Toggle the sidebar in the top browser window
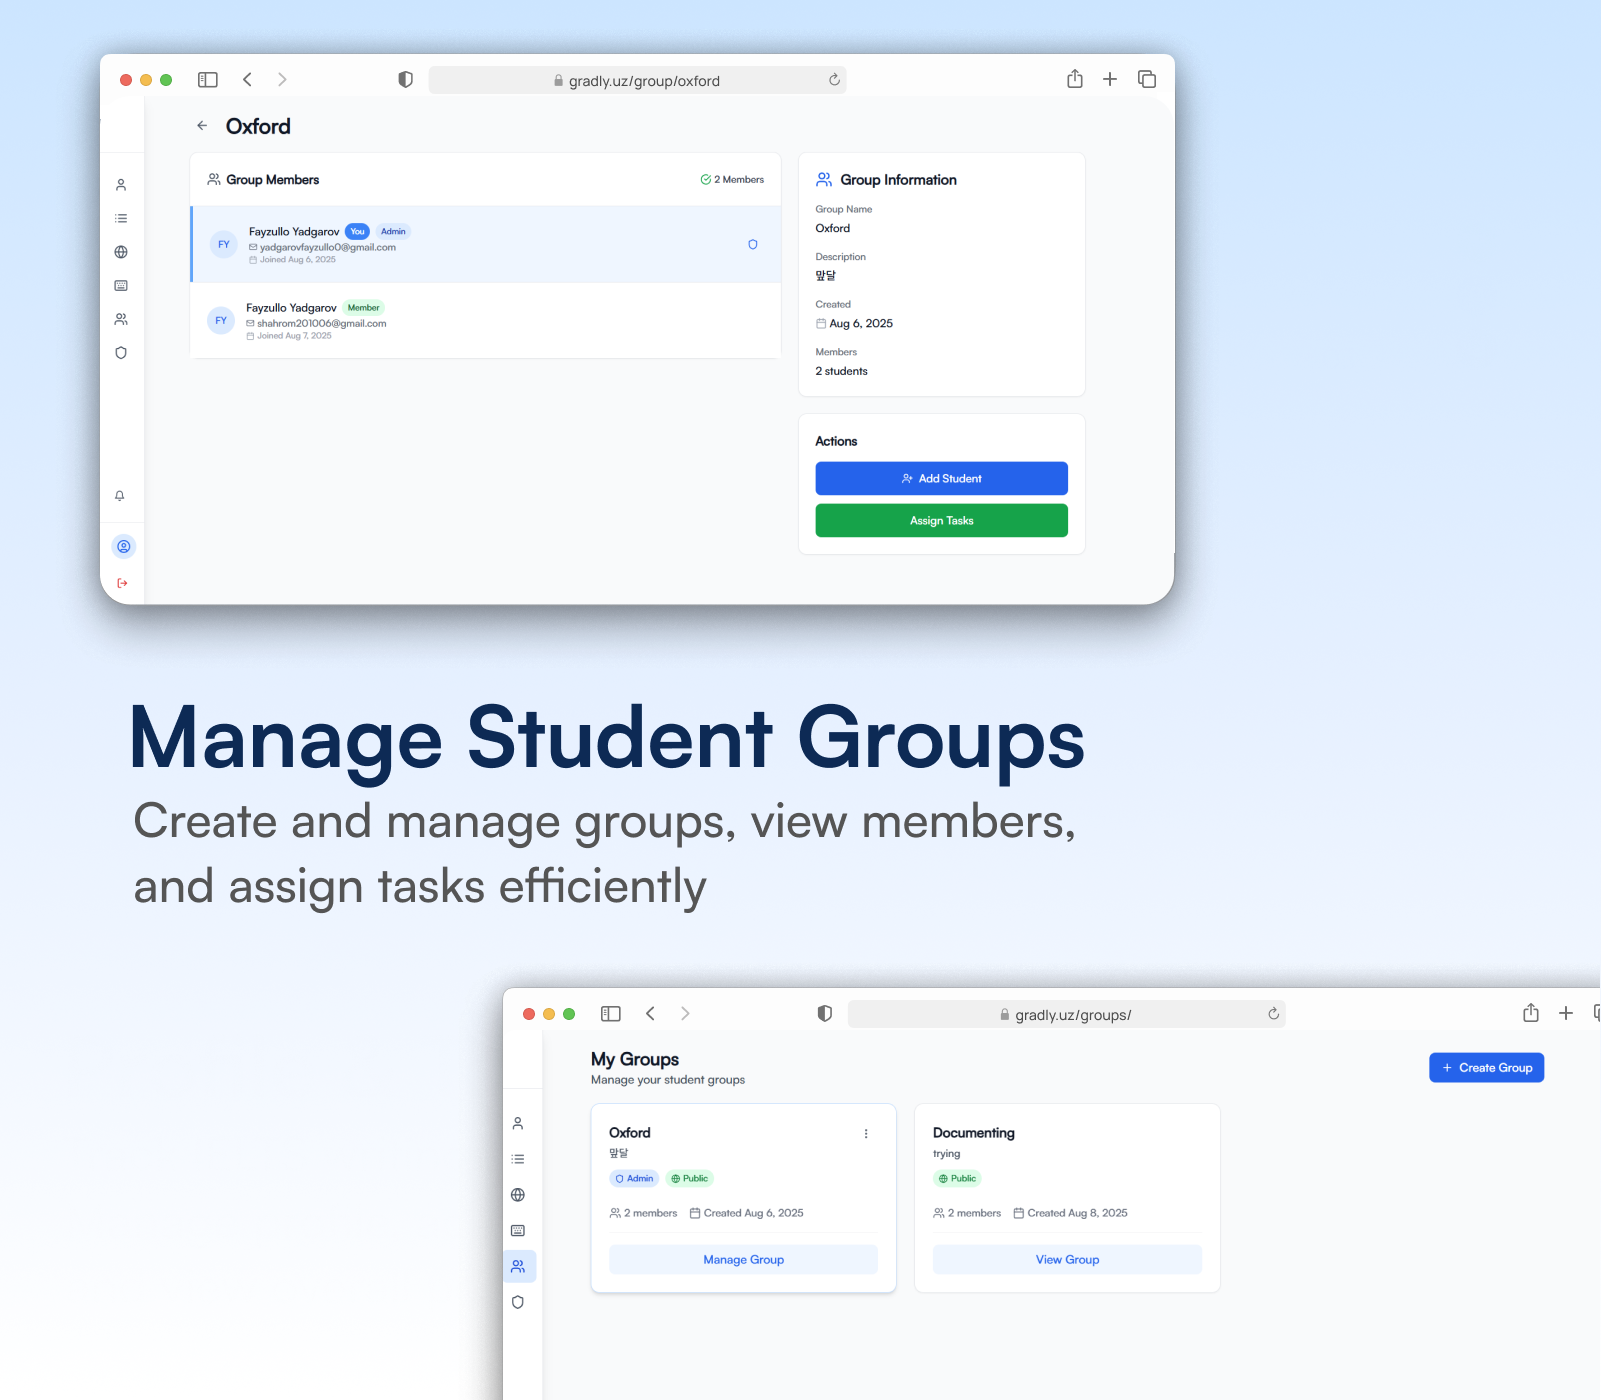The width and height of the screenshot is (1601, 1400). 208,80
